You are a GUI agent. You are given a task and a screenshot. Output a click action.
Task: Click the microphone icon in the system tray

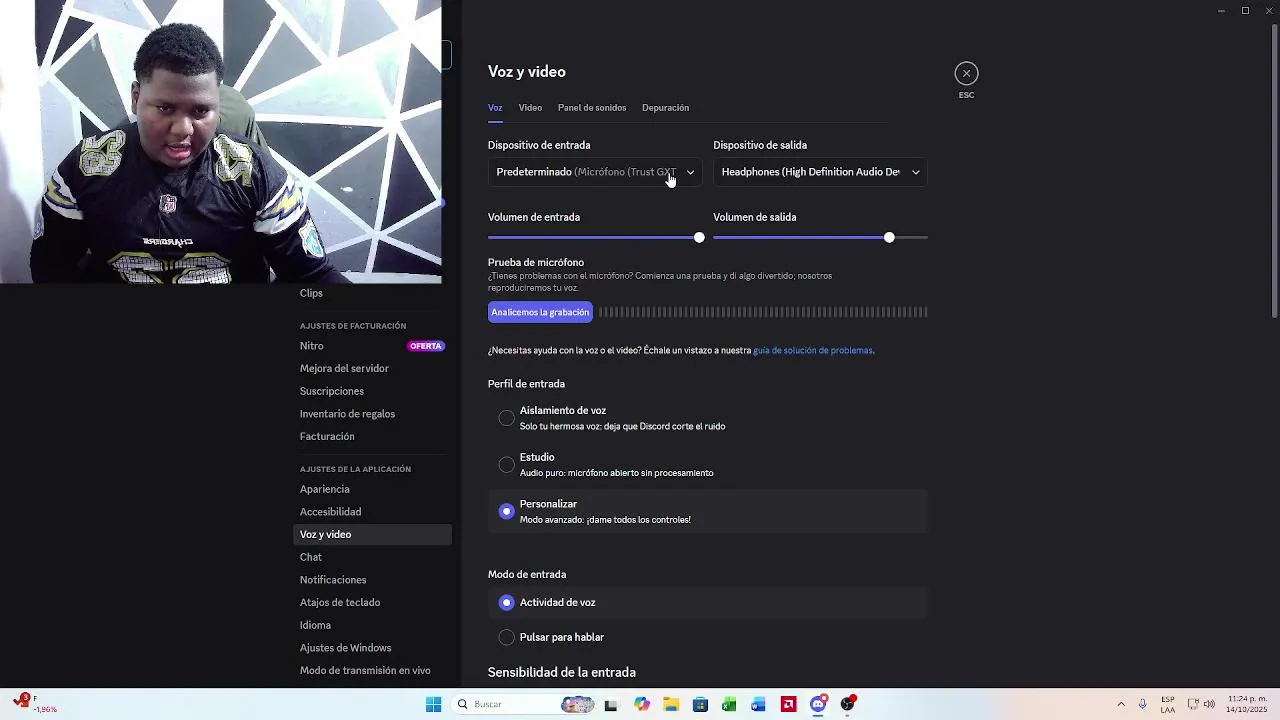tap(1142, 705)
